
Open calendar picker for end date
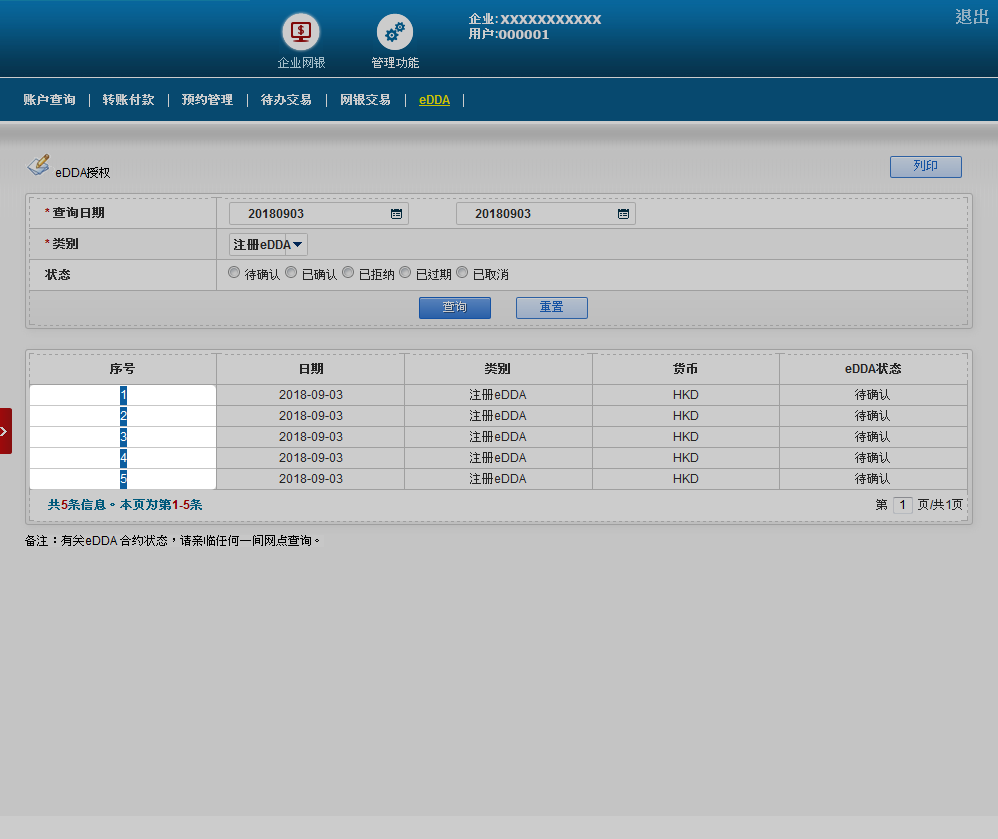coord(623,214)
